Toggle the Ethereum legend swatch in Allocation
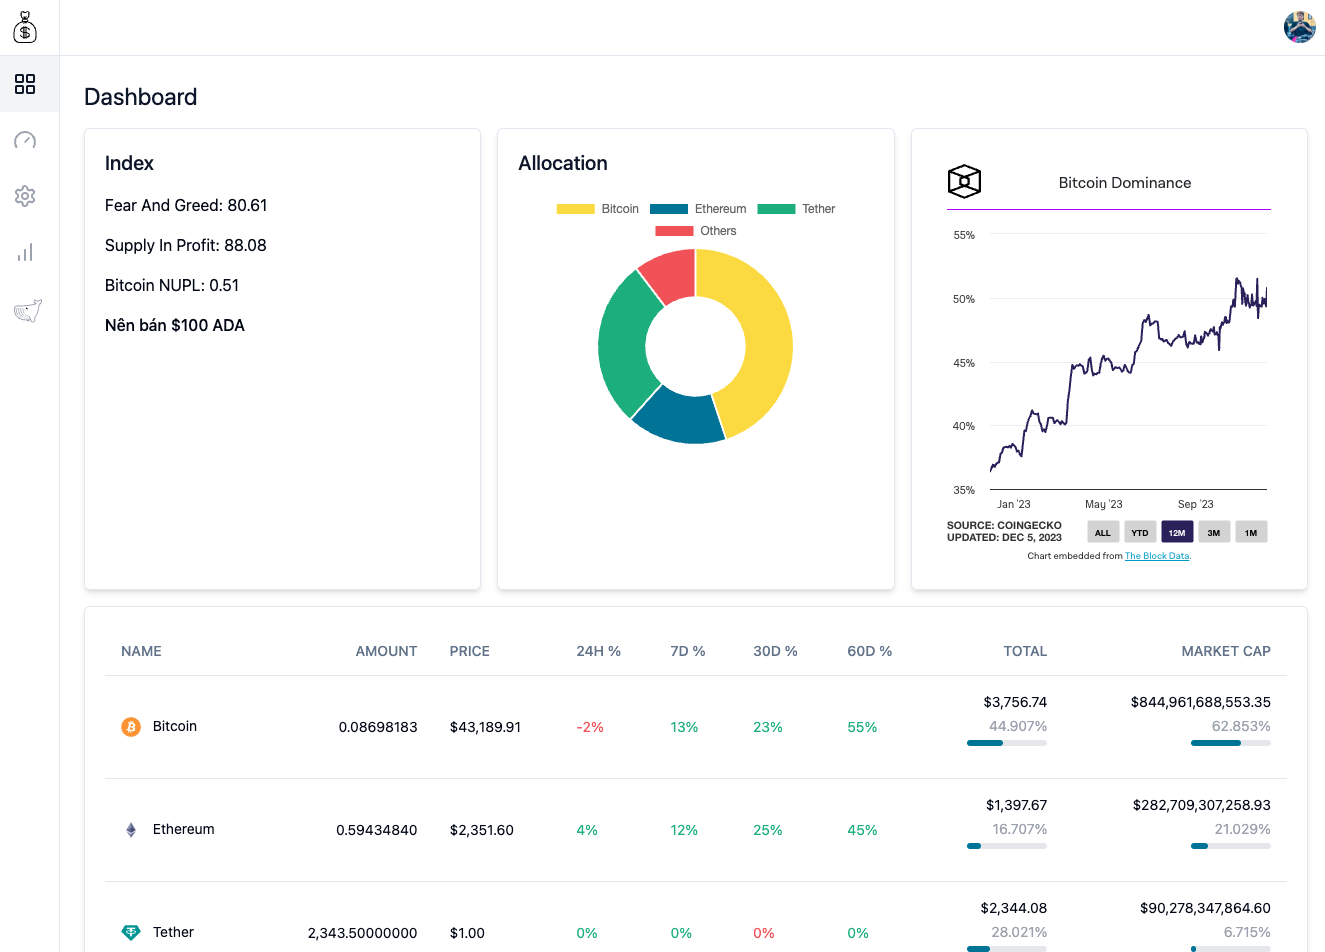The image size is (1325, 952). tap(669, 209)
